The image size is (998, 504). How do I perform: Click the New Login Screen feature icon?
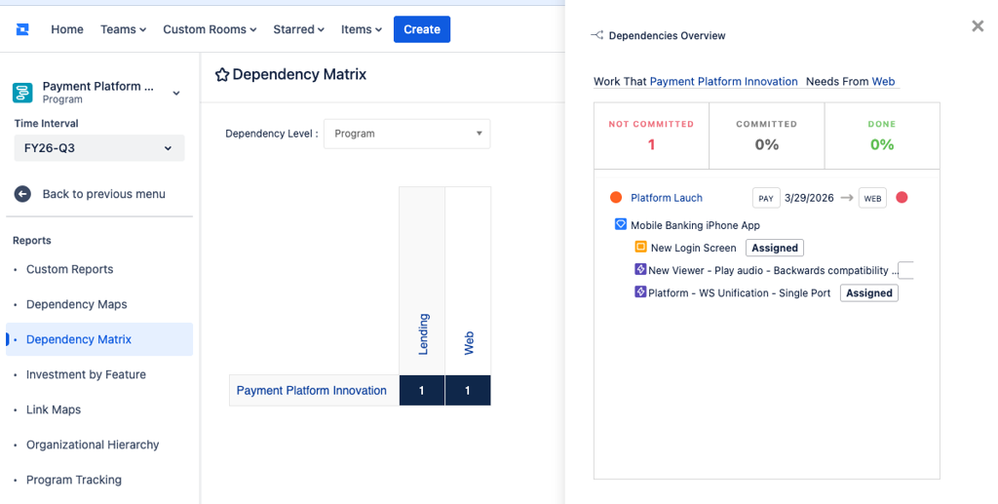point(641,247)
